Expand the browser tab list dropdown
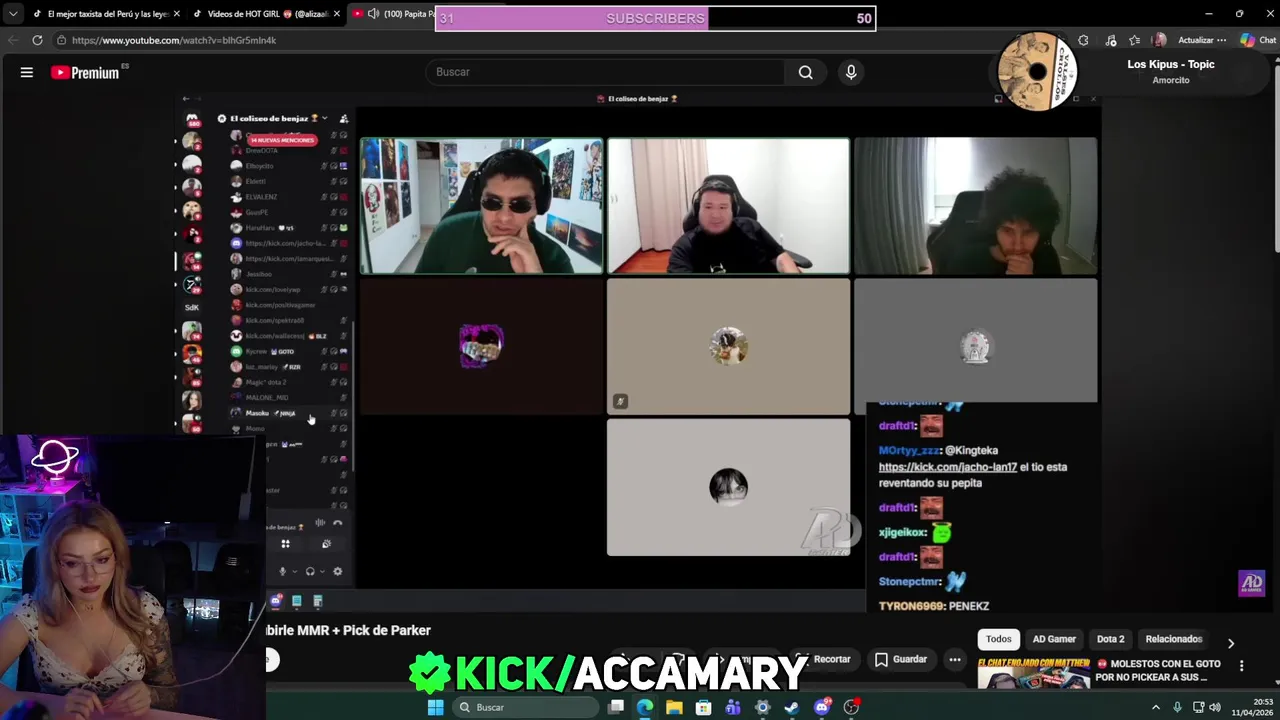This screenshot has width=1280, height=720. (x=13, y=14)
